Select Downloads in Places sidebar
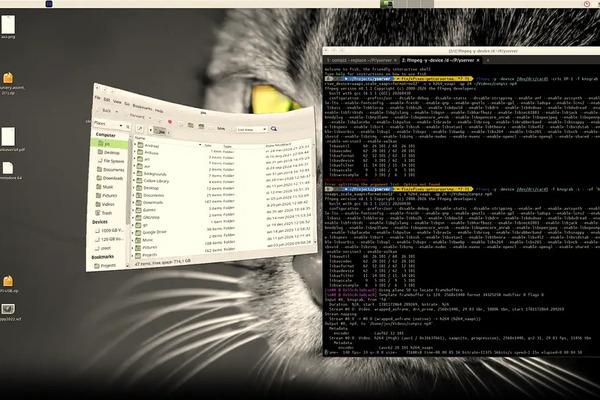The width and height of the screenshot is (600, 400). (110, 178)
